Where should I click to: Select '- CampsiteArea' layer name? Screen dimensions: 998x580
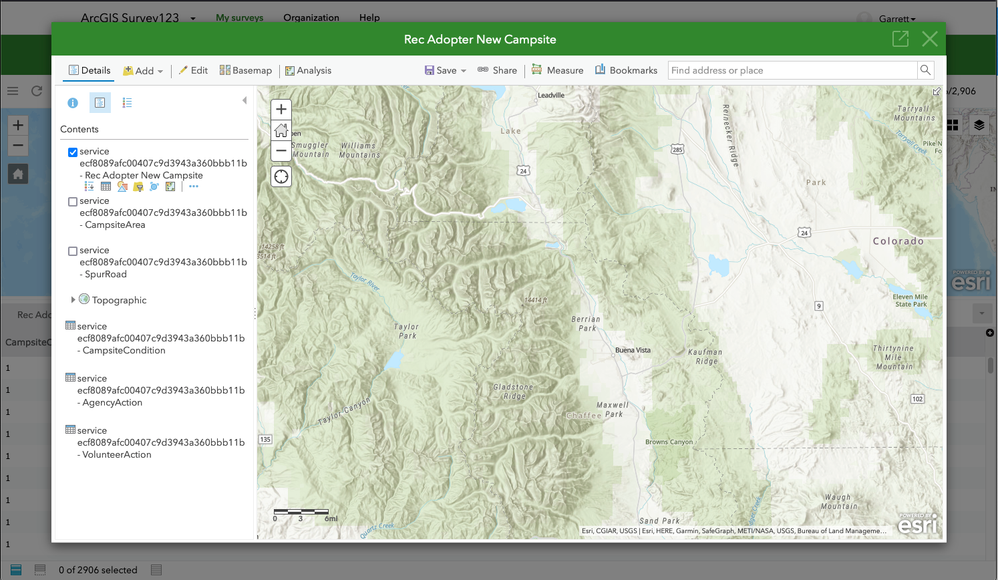pos(113,225)
